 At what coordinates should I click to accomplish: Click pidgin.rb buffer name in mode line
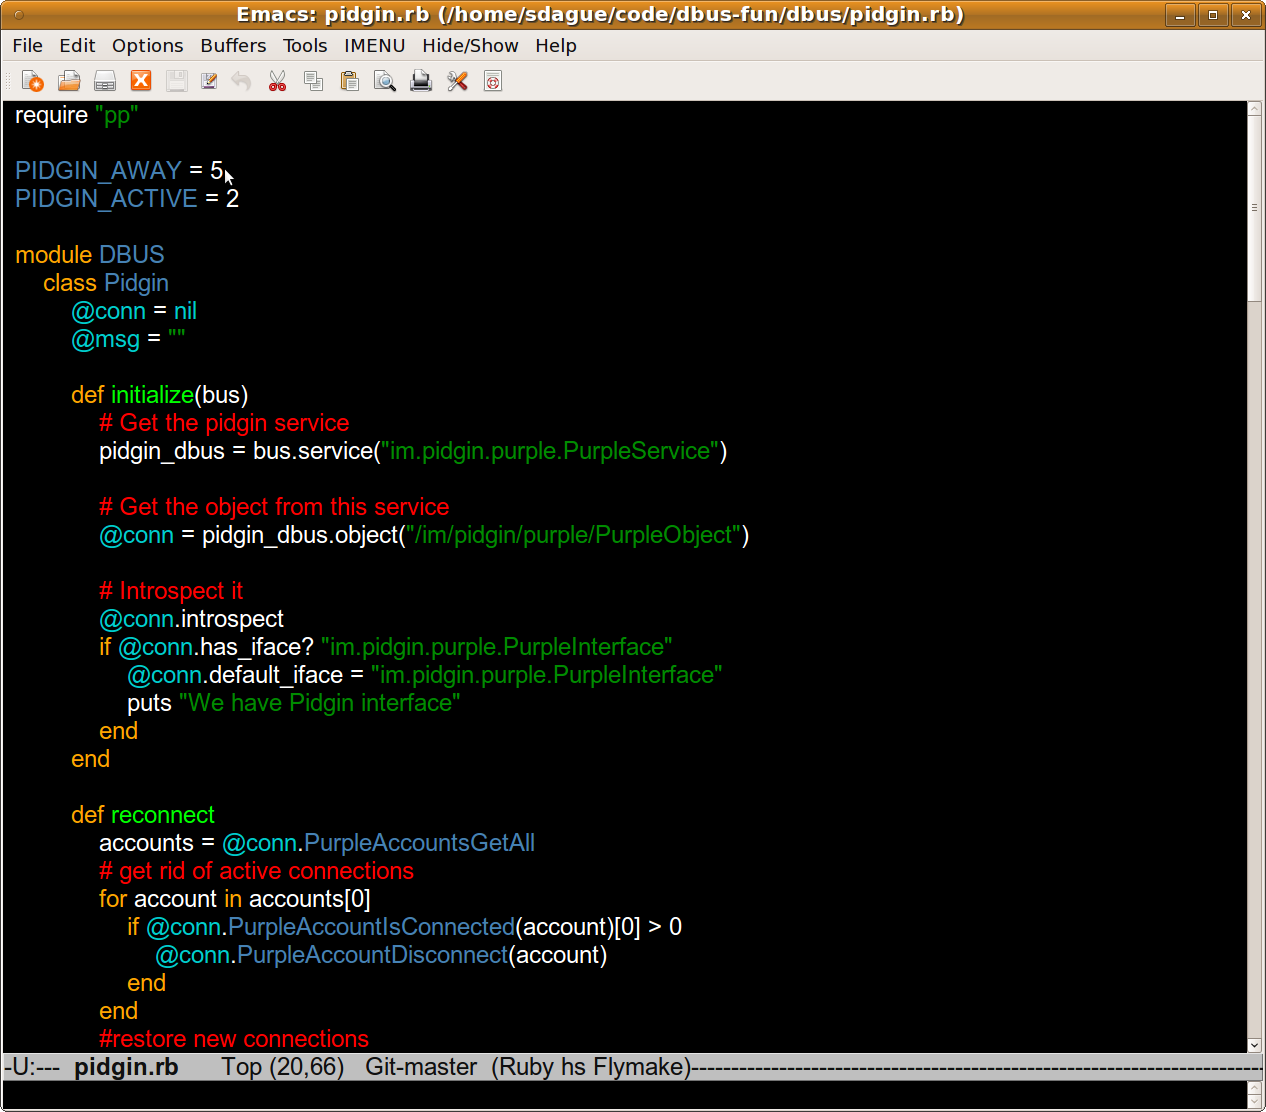tap(126, 1067)
